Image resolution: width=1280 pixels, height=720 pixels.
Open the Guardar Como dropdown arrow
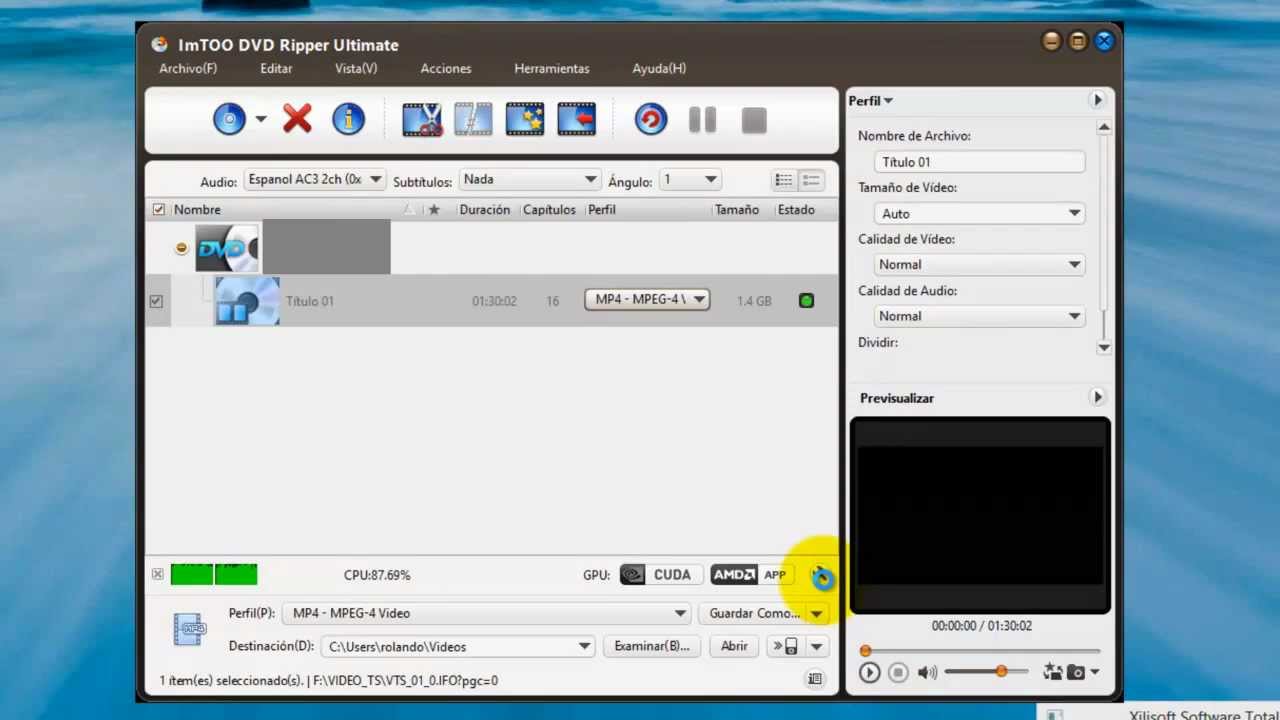(x=817, y=613)
